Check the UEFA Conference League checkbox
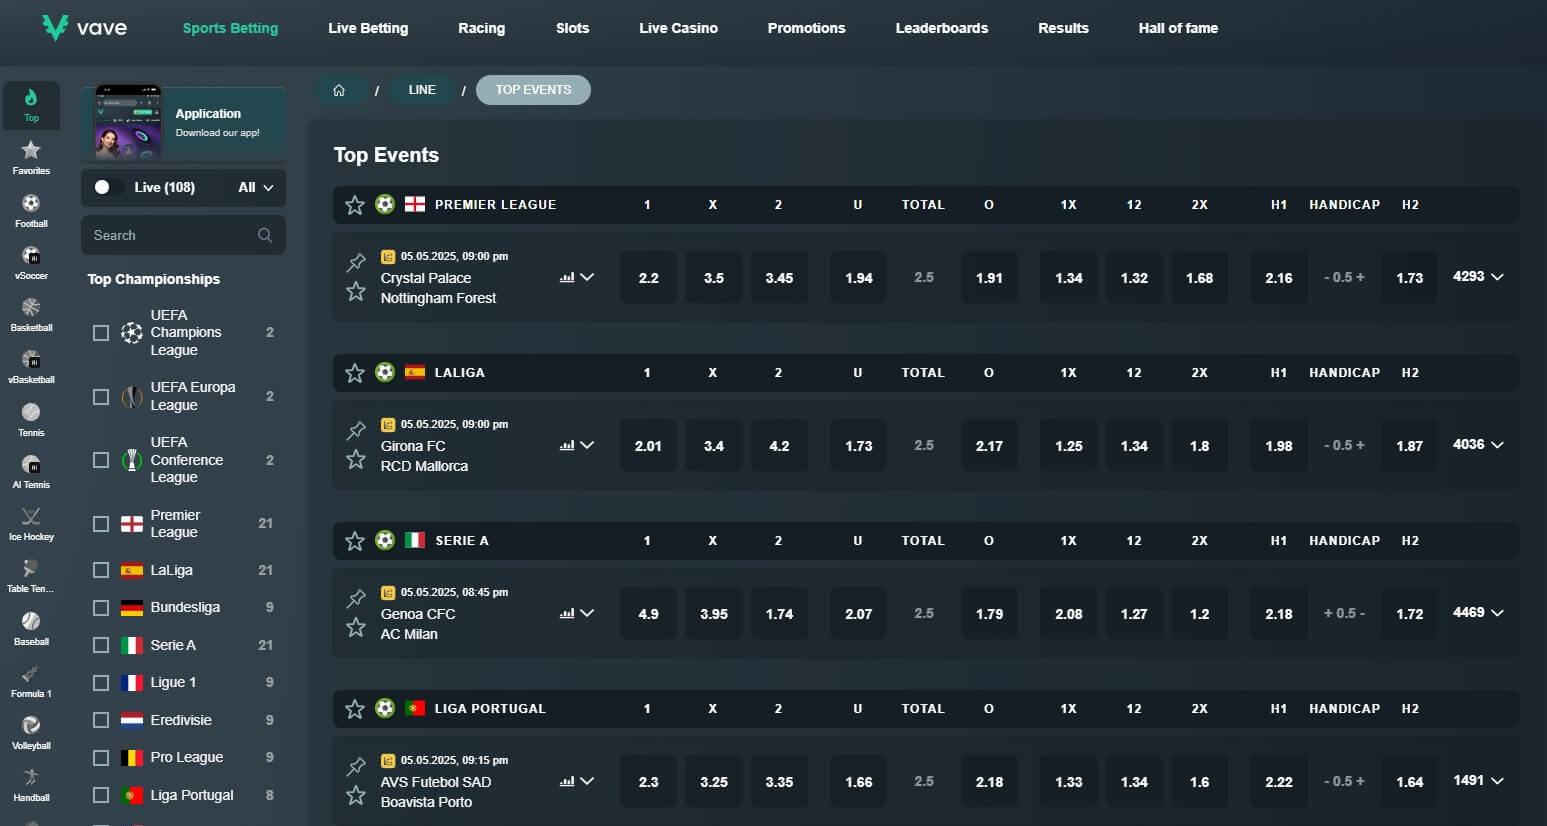This screenshot has height=826, width=1547. [101, 460]
